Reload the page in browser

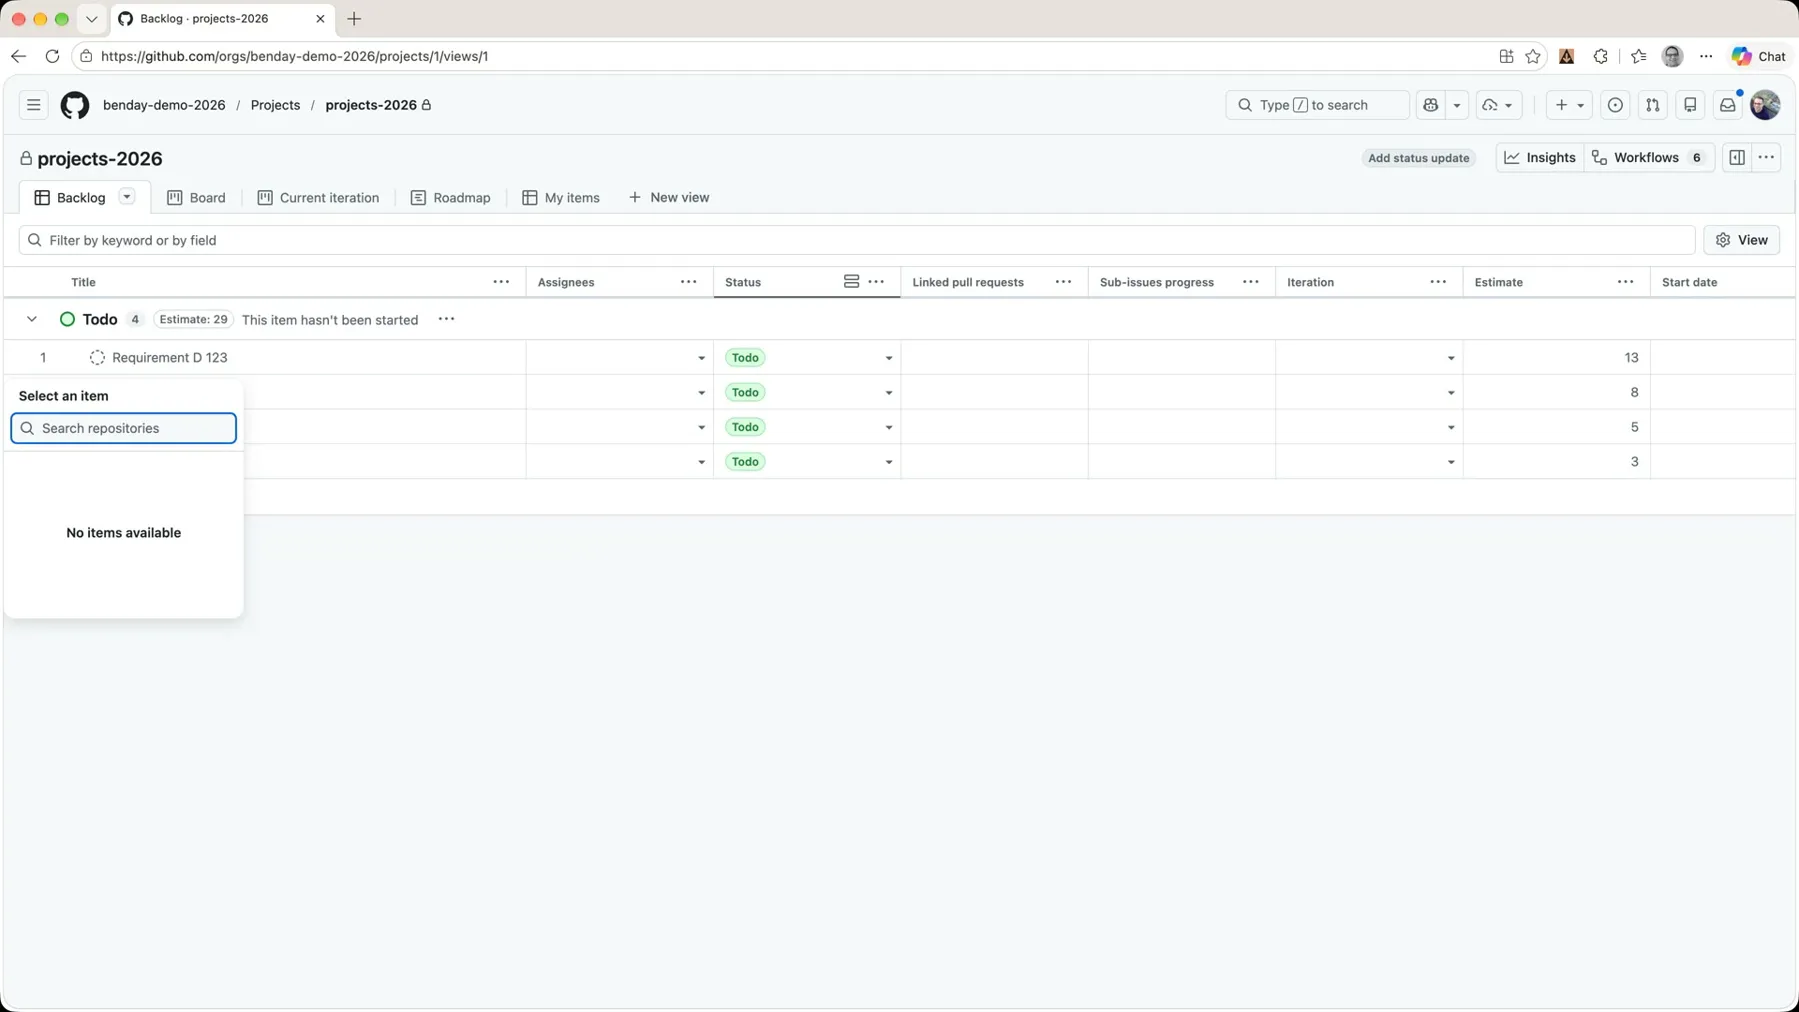tap(52, 56)
